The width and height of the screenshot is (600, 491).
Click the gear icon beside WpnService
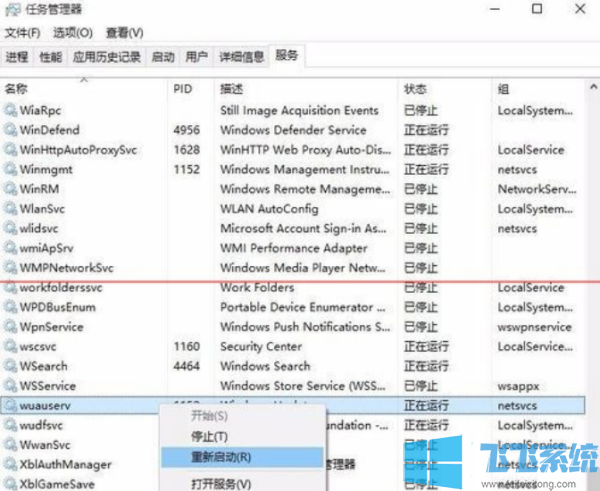pyautogui.click(x=10, y=327)
